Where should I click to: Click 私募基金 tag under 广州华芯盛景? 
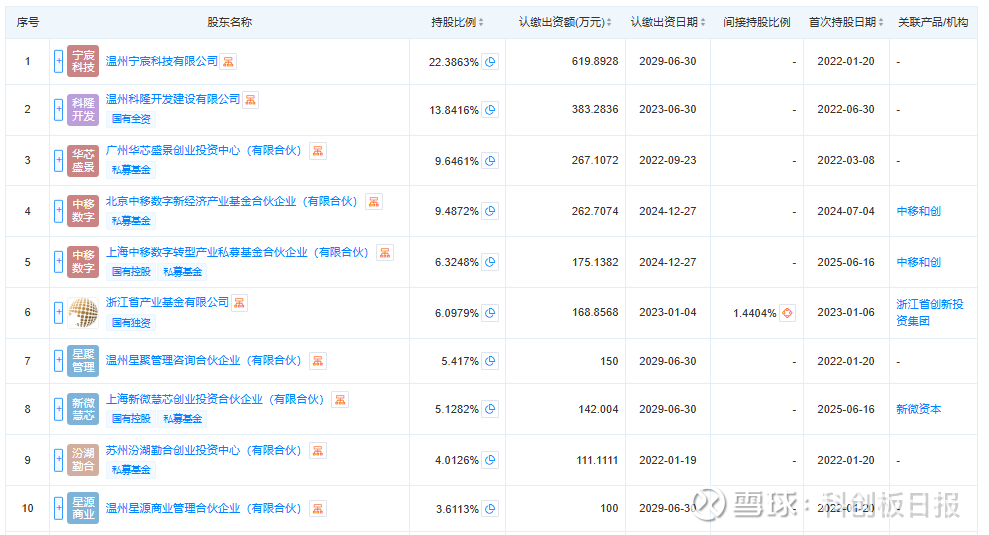[x=131, y=170]
